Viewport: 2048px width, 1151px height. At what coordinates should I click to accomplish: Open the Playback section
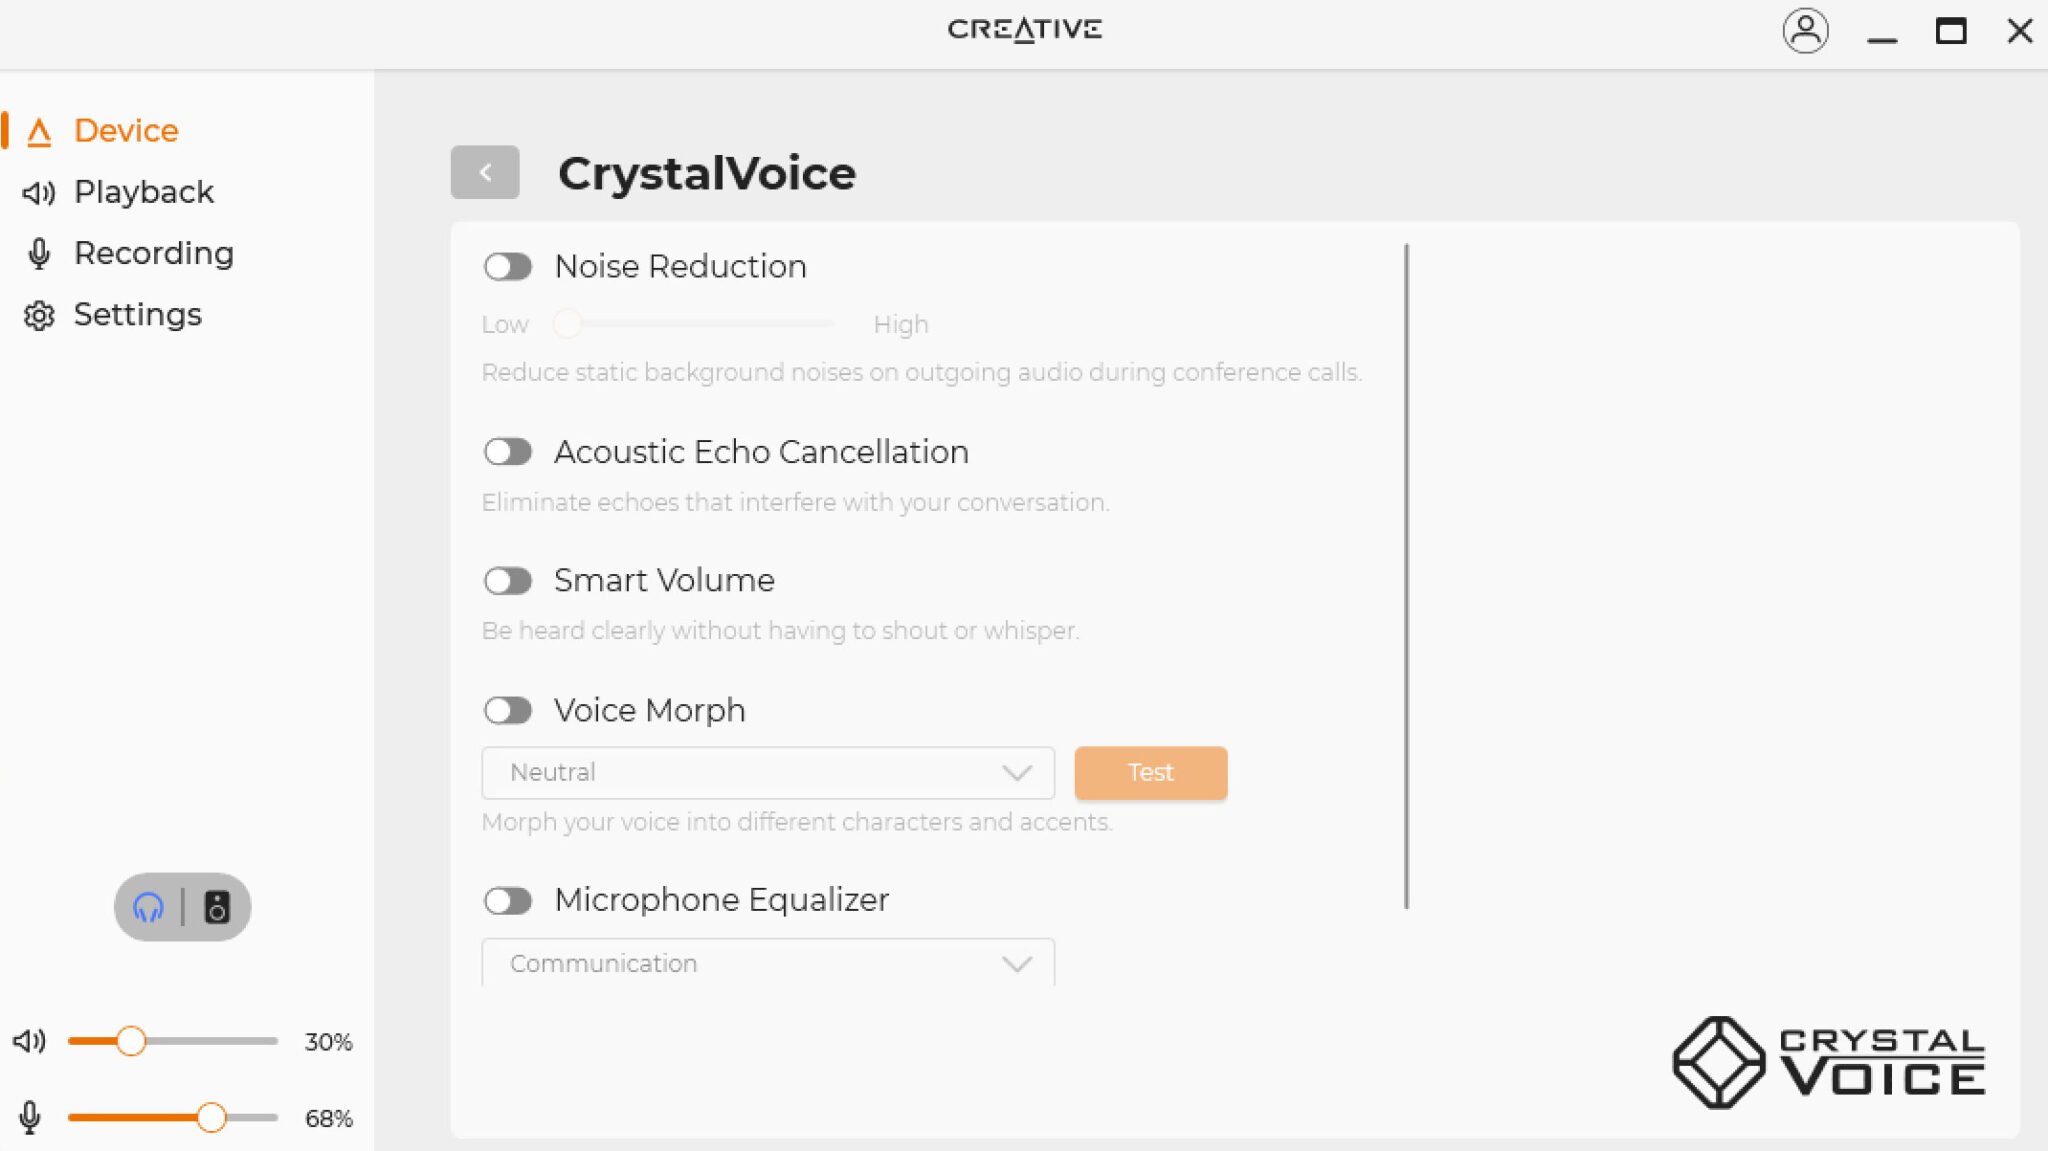(143, 192)
